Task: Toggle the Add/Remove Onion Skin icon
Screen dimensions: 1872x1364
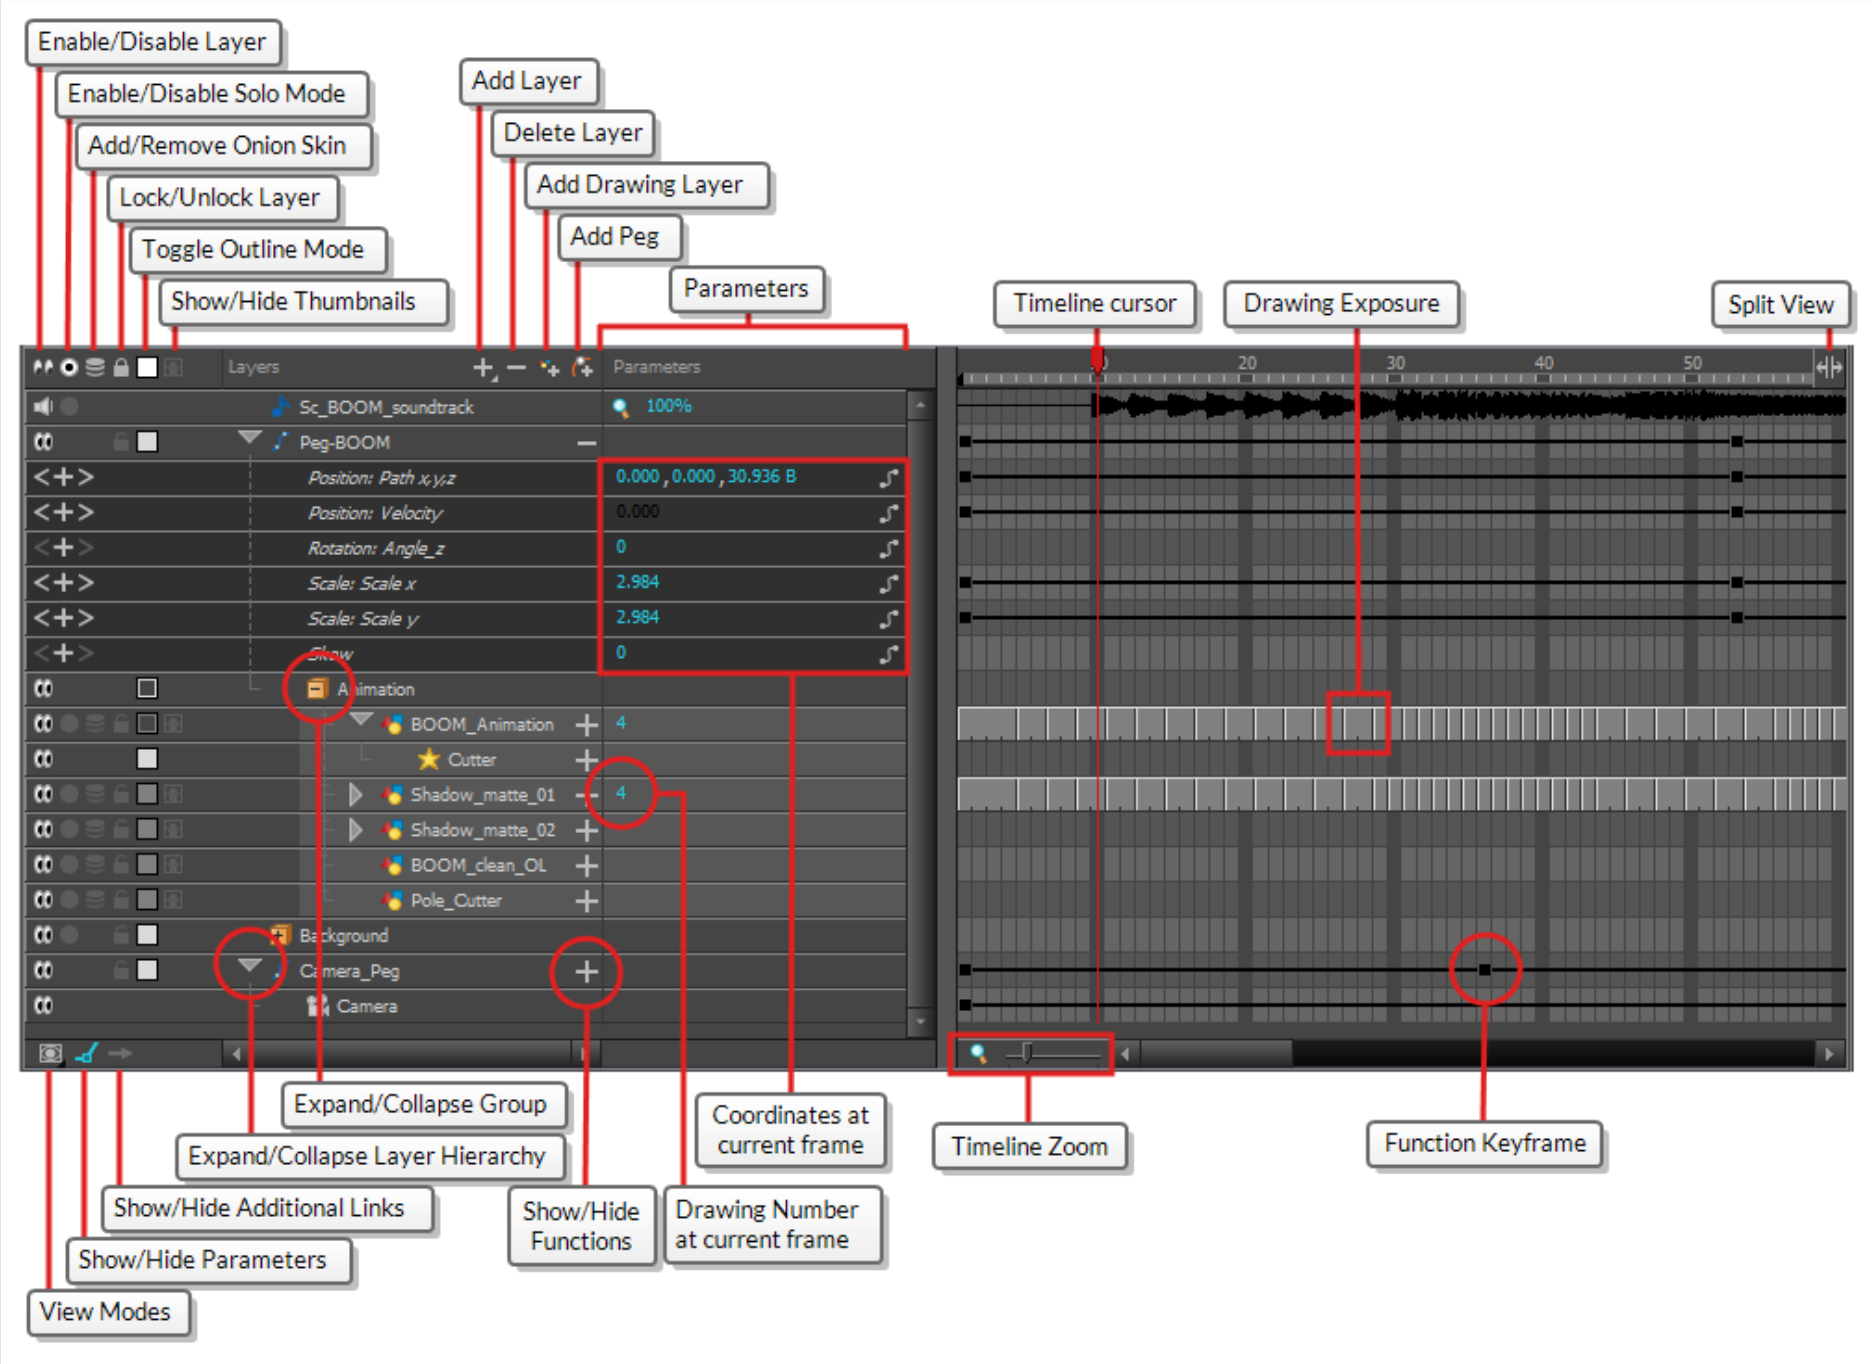Action: (95, 367)
